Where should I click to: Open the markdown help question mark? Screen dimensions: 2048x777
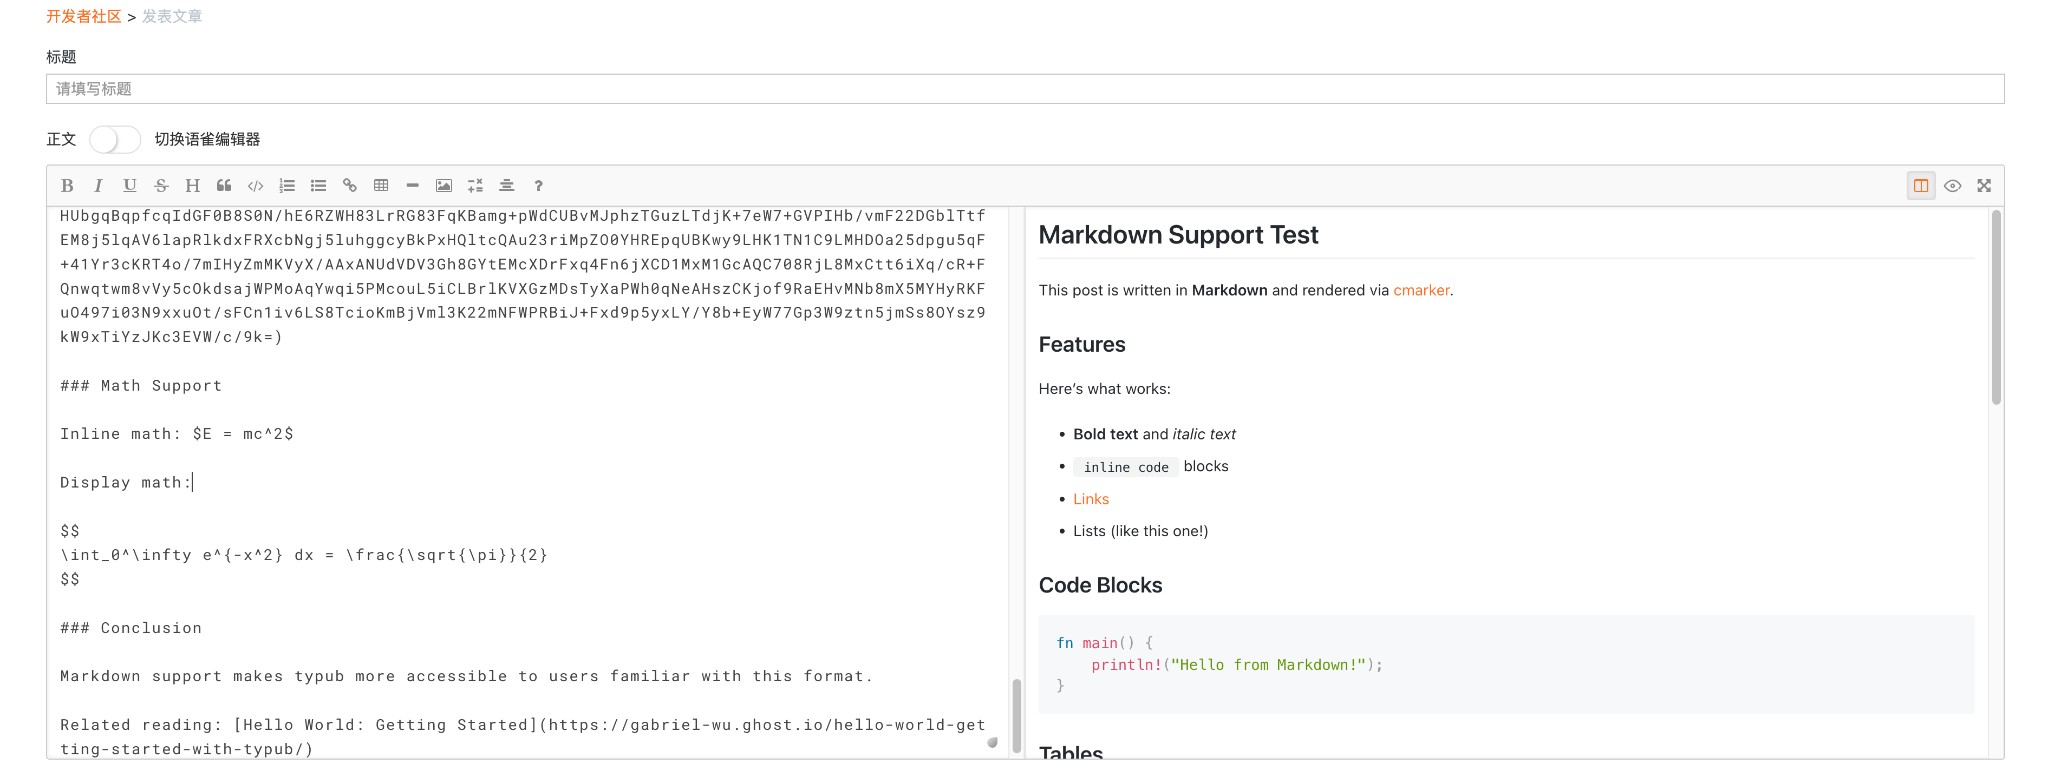point(538,186)
